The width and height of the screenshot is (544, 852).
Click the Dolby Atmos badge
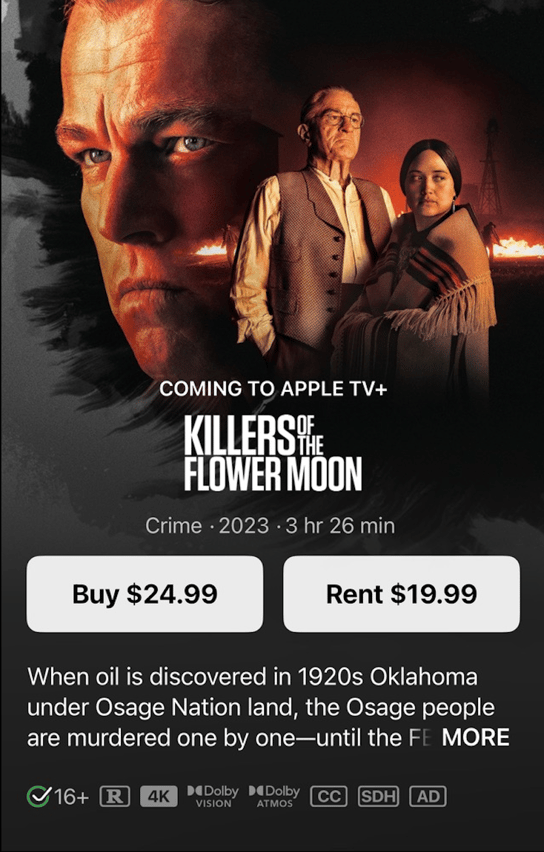coord(274,796)
